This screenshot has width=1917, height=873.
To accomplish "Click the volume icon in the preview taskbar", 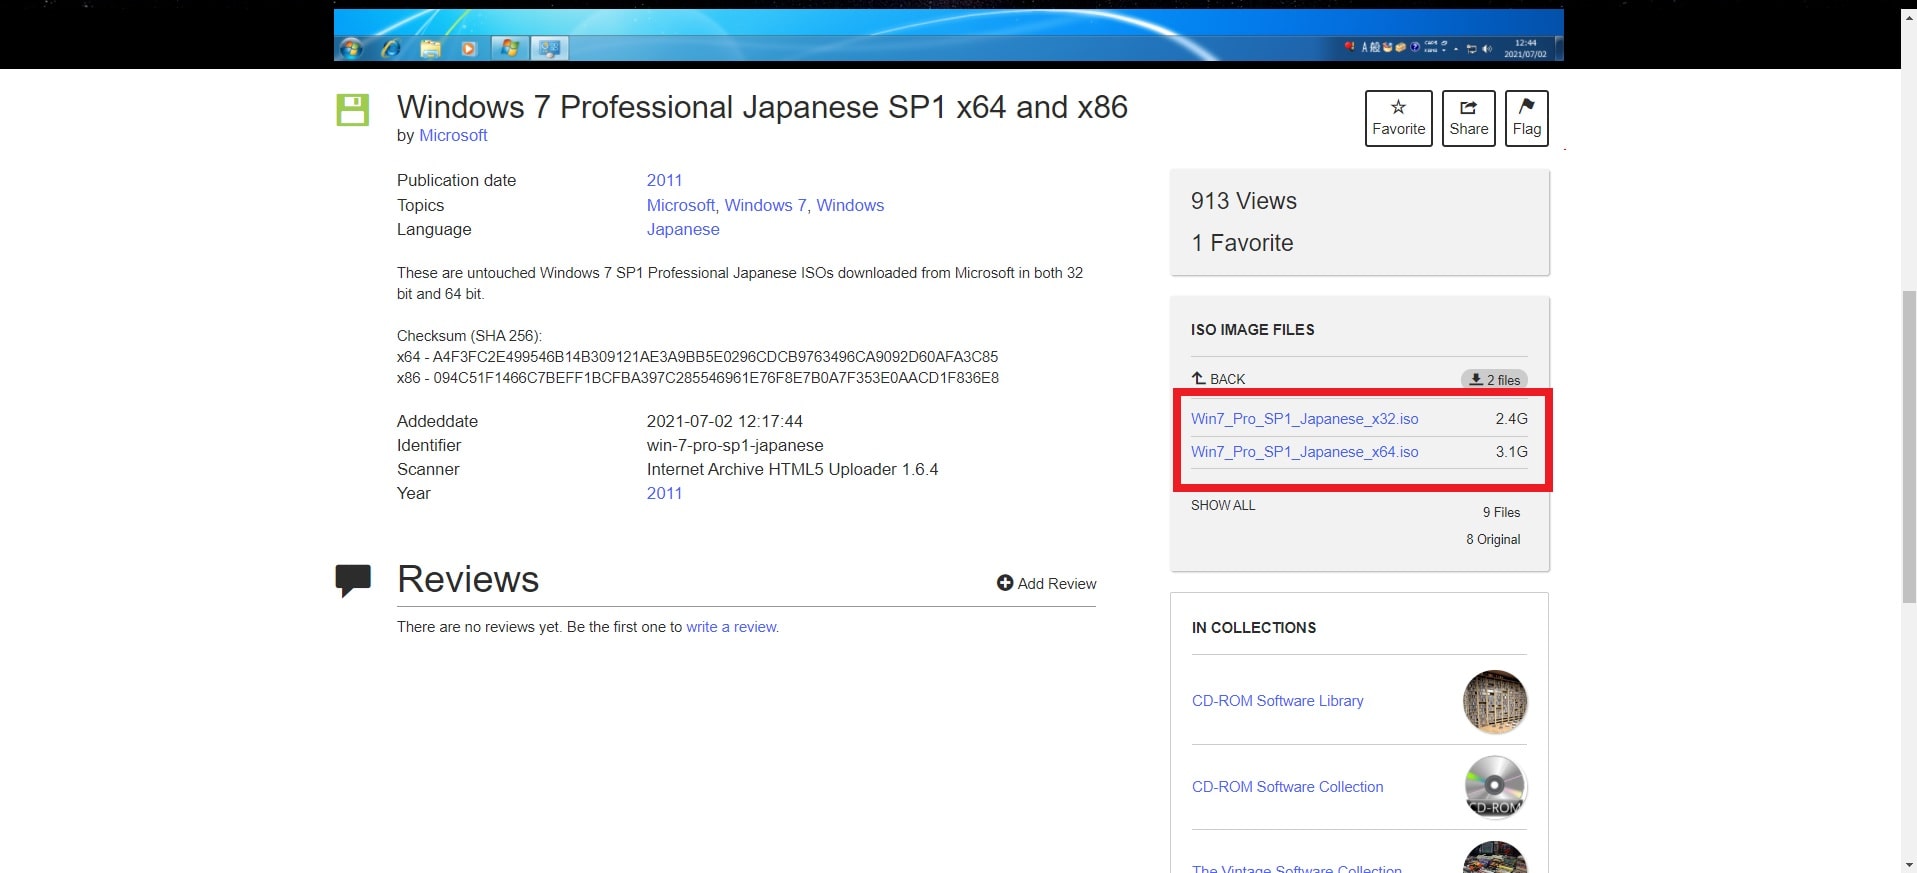I will click(x=1487, y=48).
